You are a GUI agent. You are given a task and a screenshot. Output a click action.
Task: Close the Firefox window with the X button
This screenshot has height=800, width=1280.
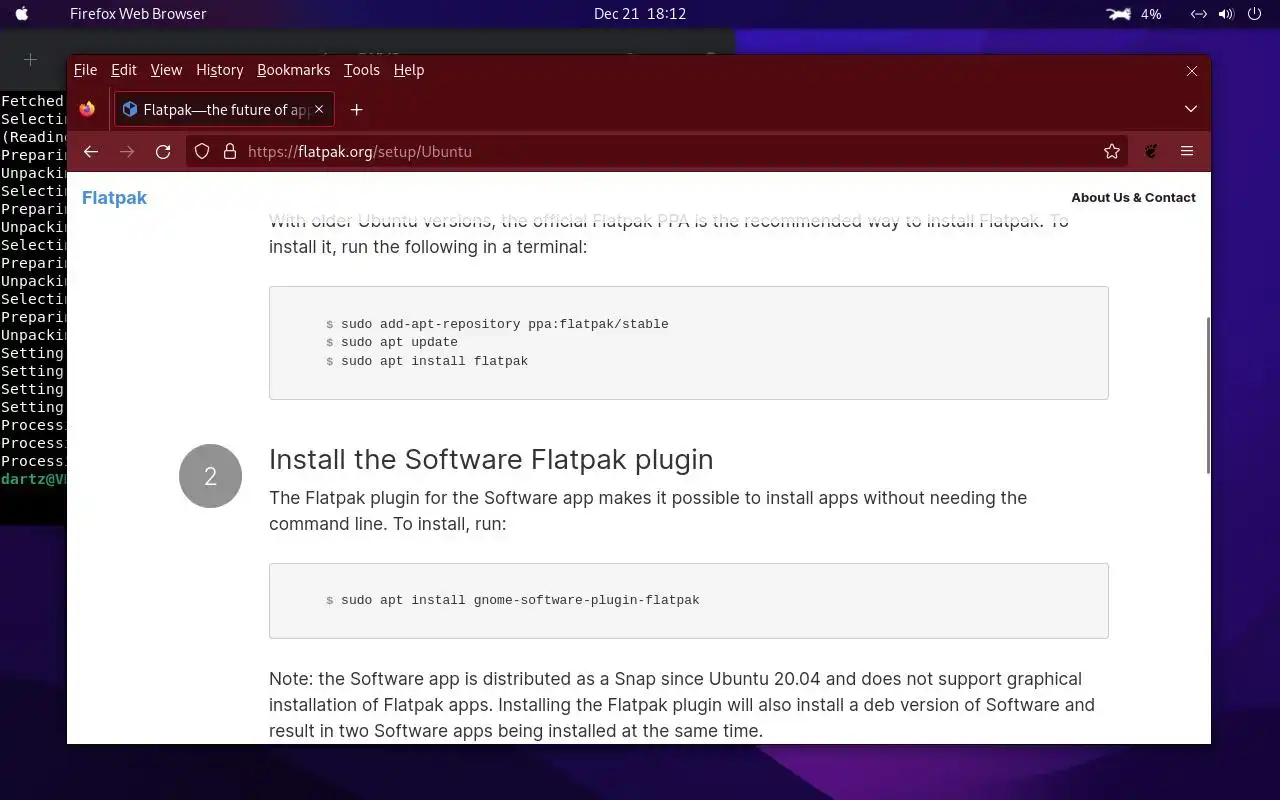point(1192,71)
